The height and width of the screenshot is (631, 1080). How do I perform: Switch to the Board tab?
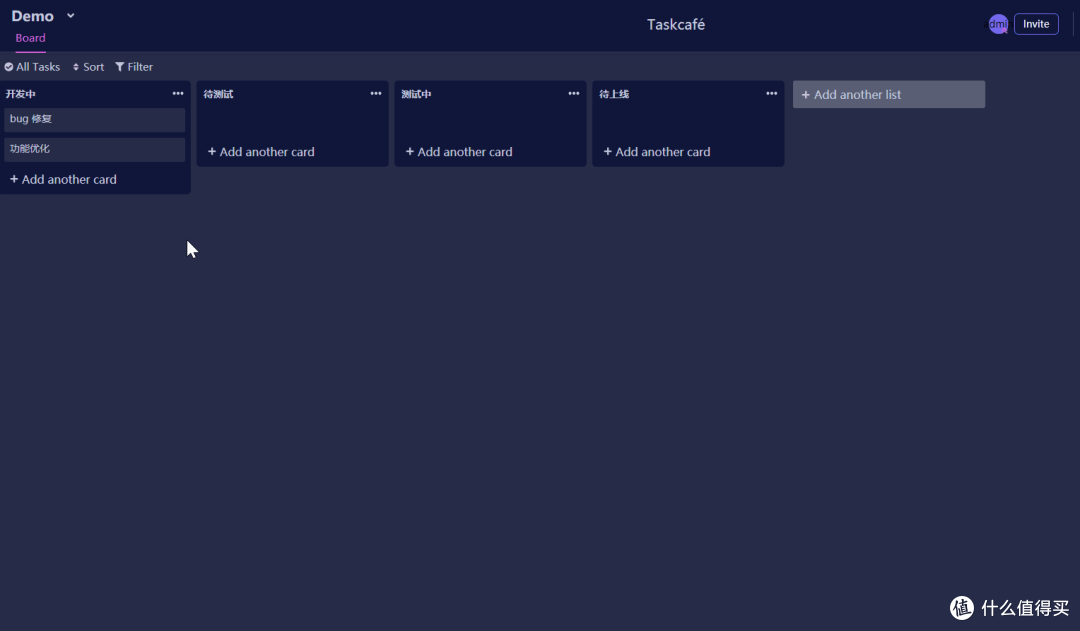[x=30, y=38]
